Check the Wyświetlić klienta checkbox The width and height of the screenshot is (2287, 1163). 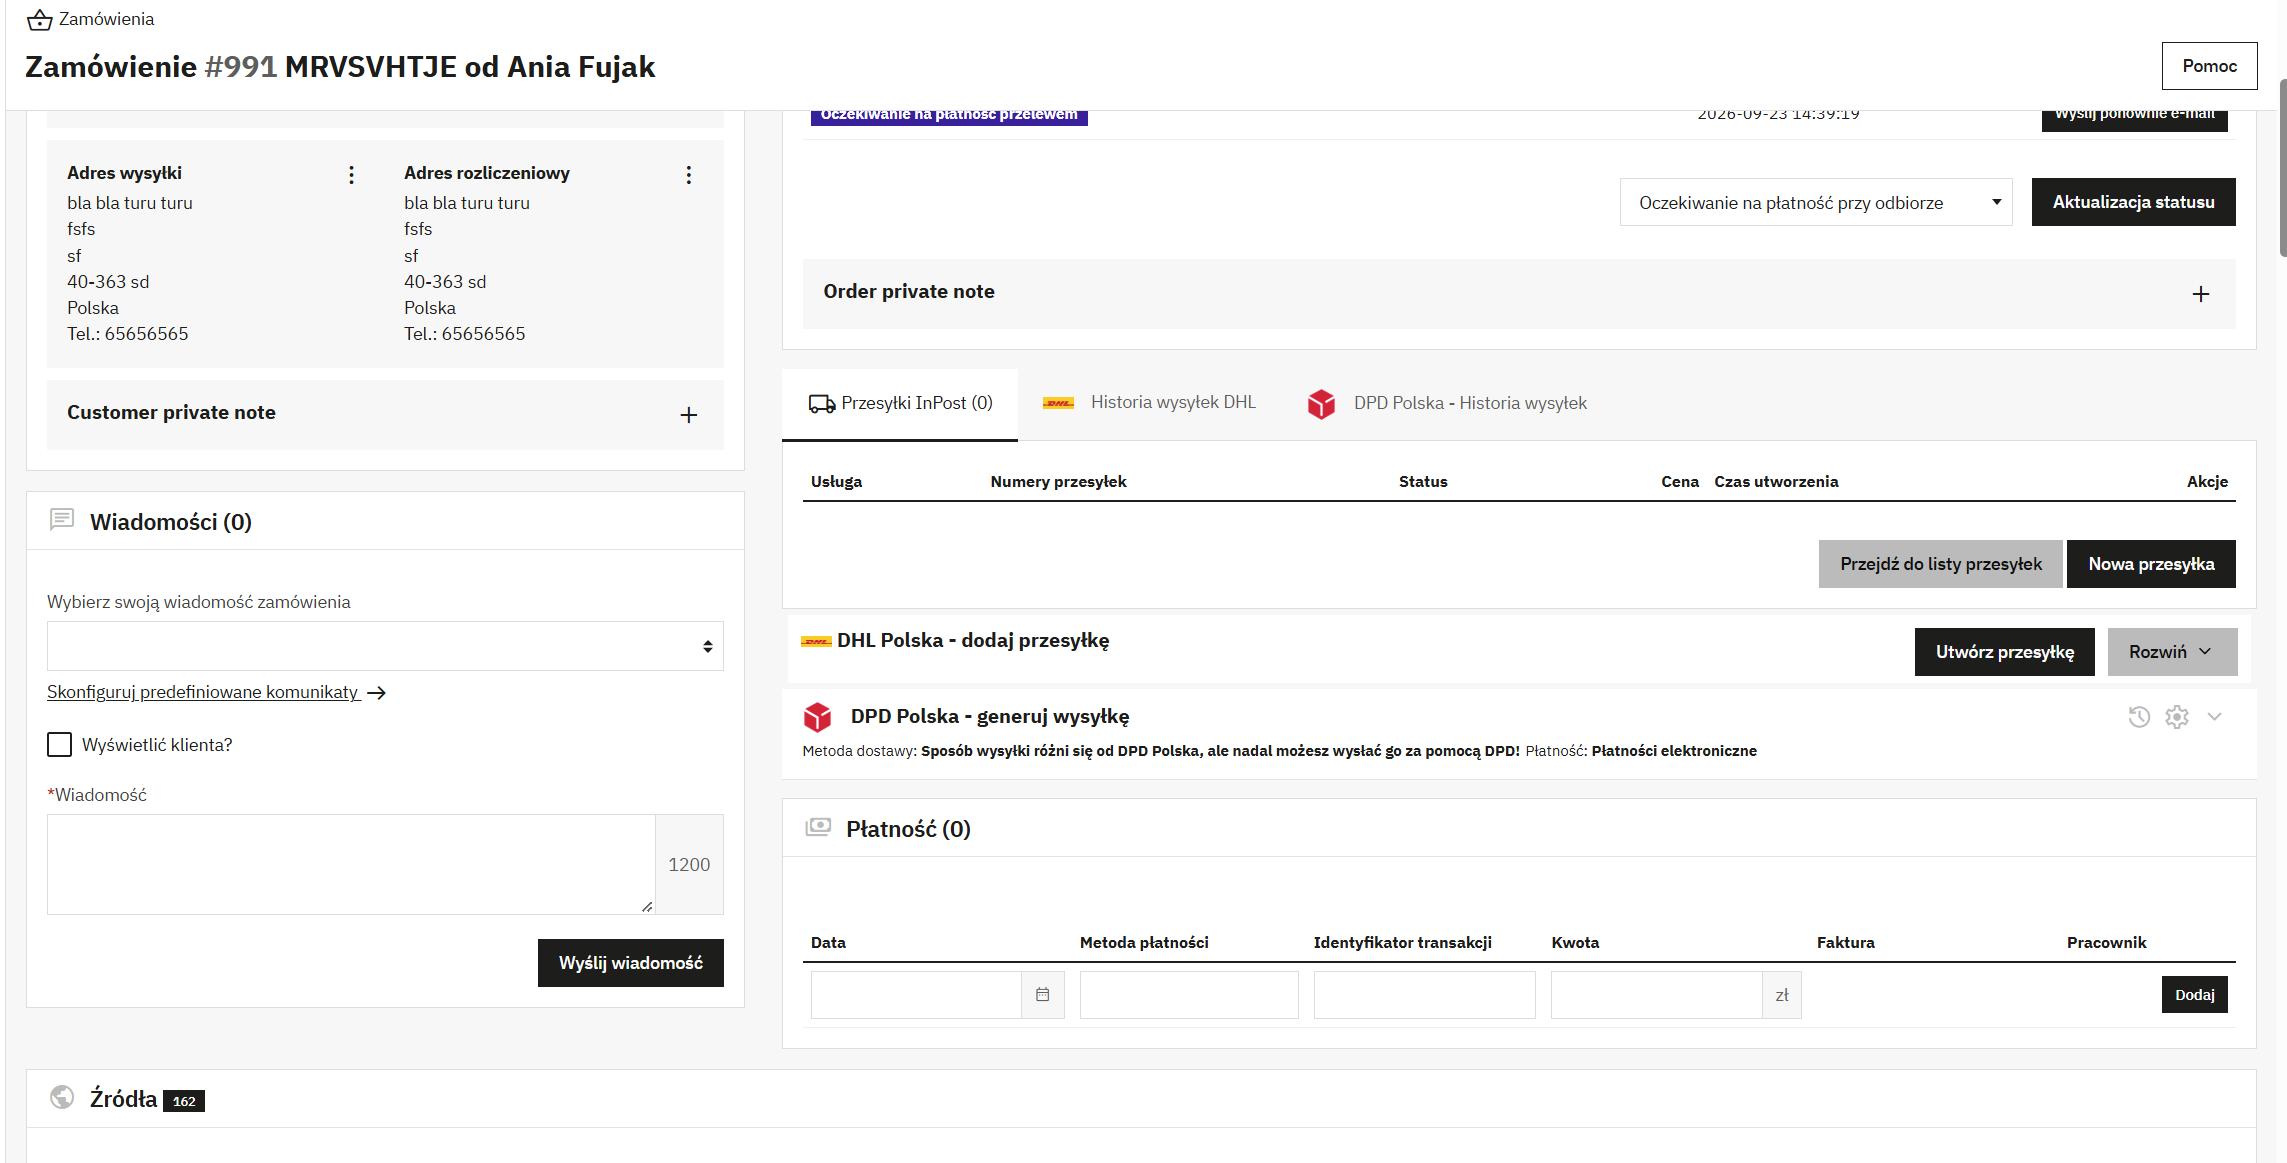pyautogui.click(x=60, y=745)
